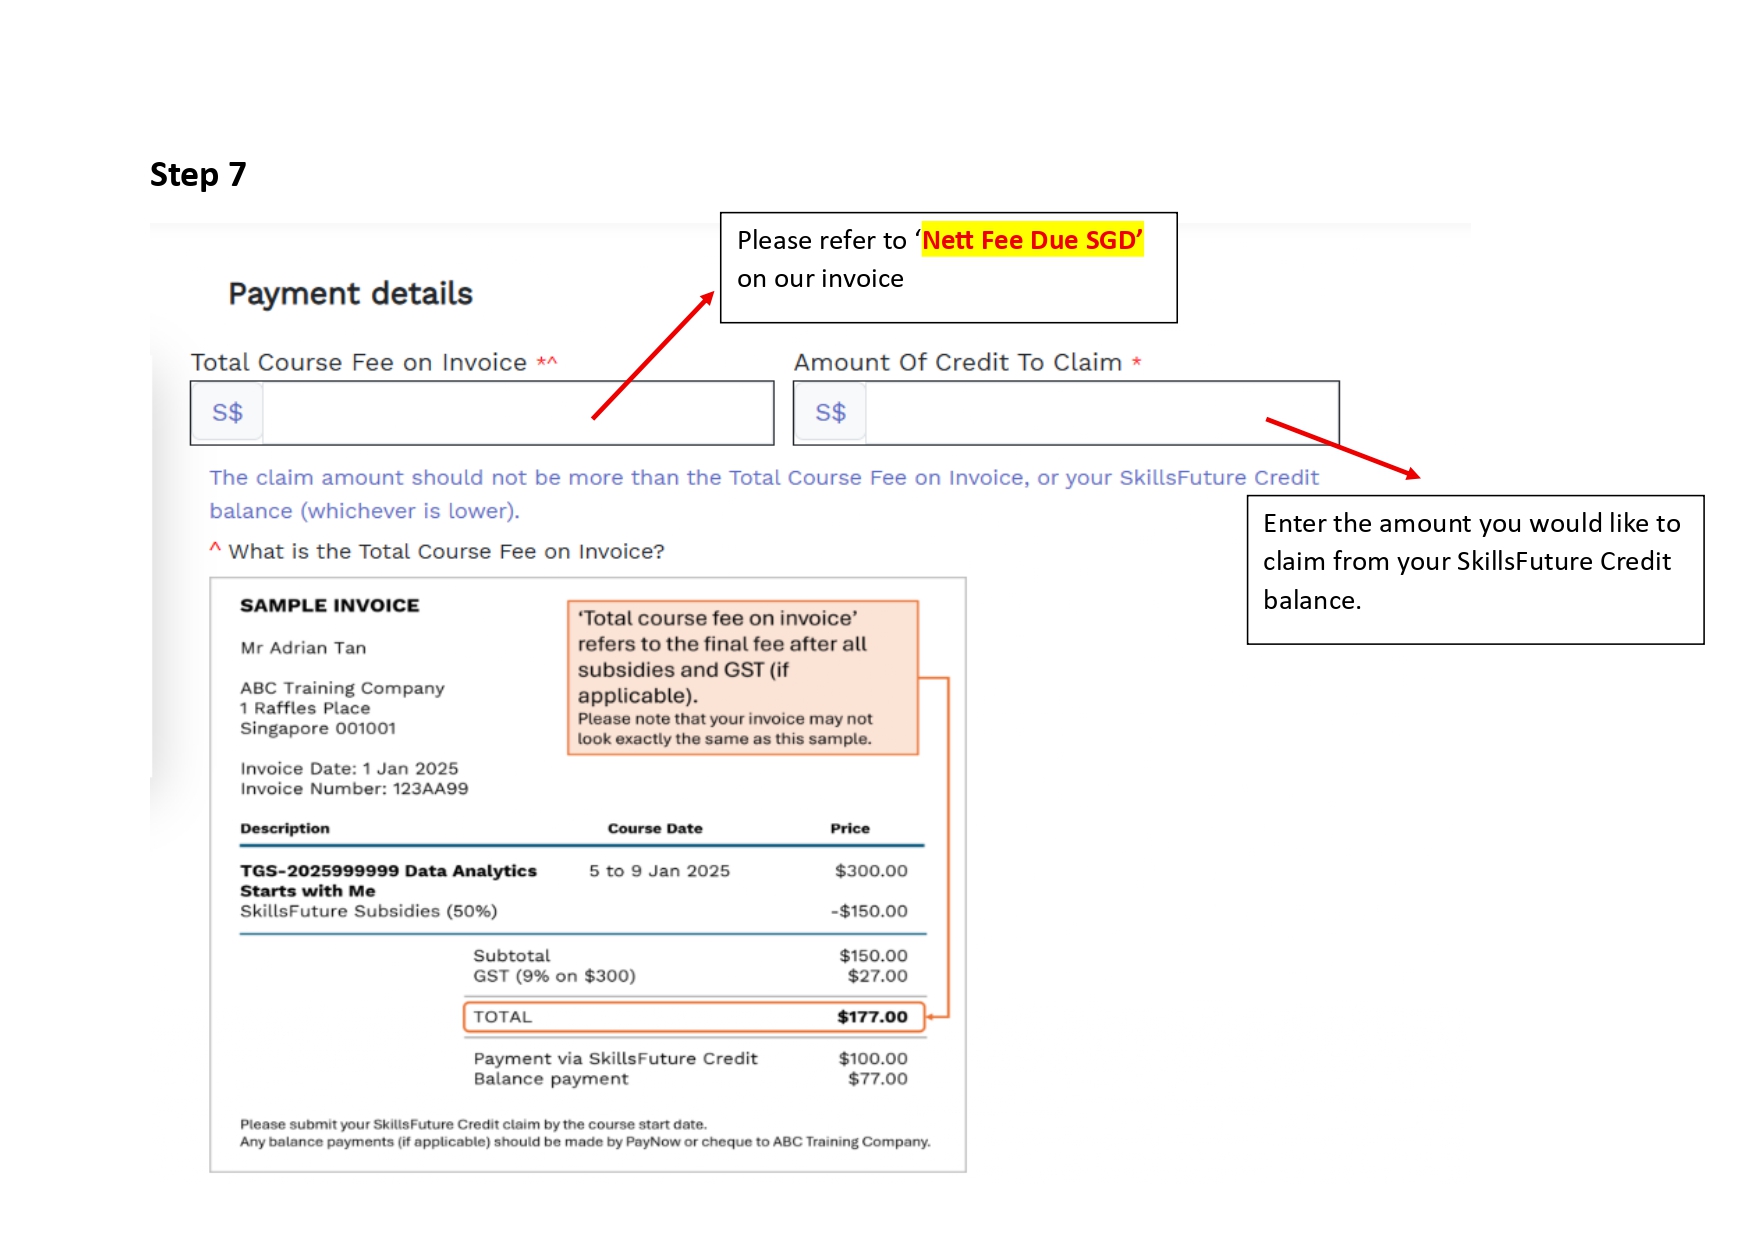
Task: Click the 'Price' column header
Action: click(849, 829)
